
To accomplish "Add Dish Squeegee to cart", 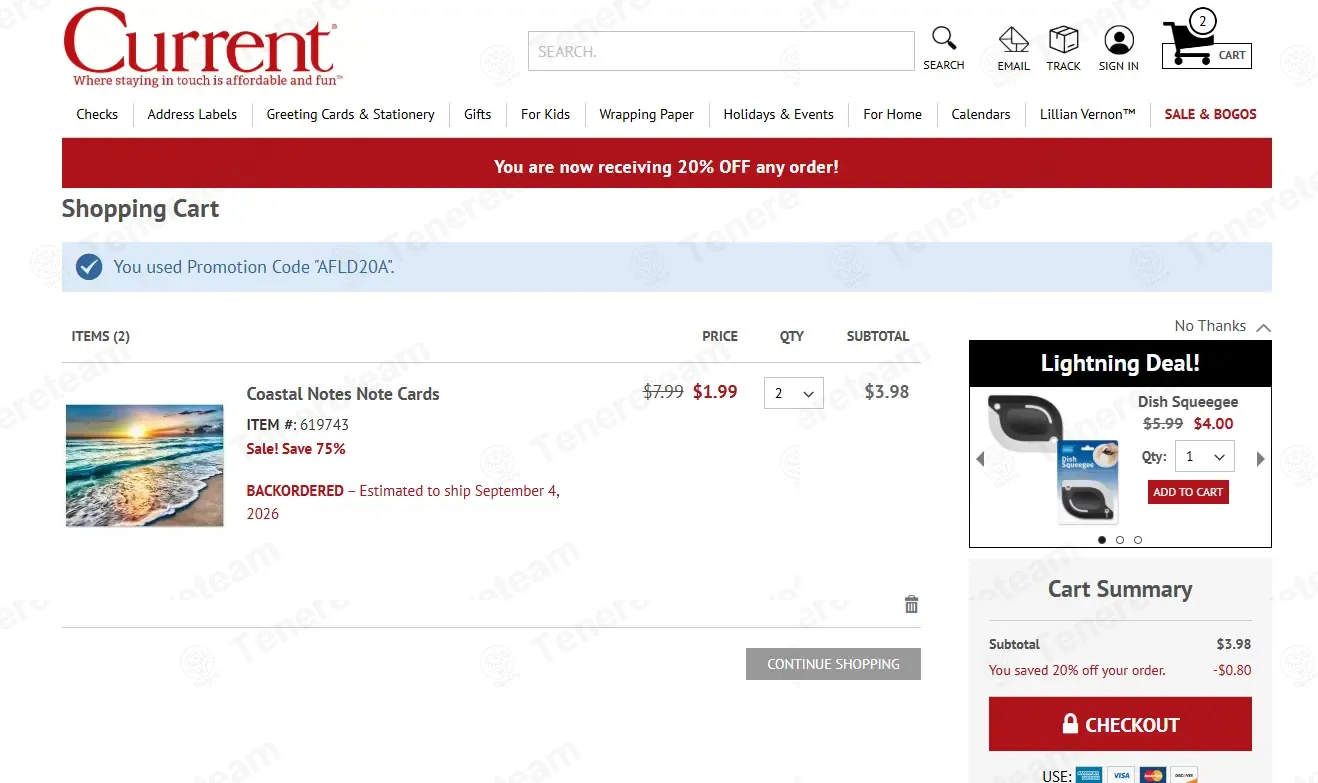I will pyautogui.click(x=1188, y=492).
